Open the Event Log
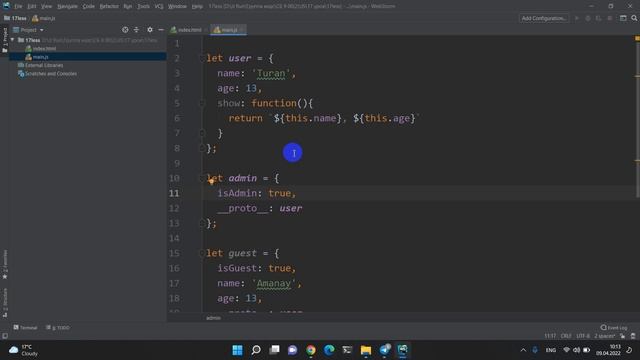The image size is (640, 360). pyautogui.click(x=613, y=327)
